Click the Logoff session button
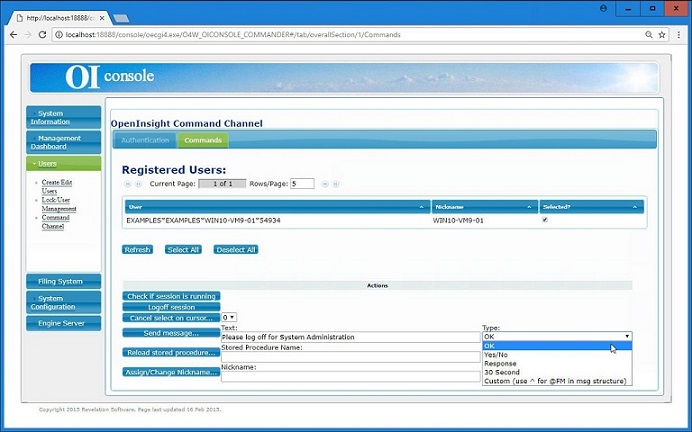This screenshot has width=692, height=432. (171, 307)
